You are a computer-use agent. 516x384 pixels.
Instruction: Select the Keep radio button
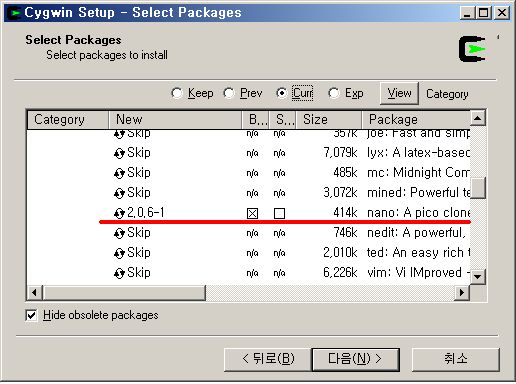coord(177,93)
